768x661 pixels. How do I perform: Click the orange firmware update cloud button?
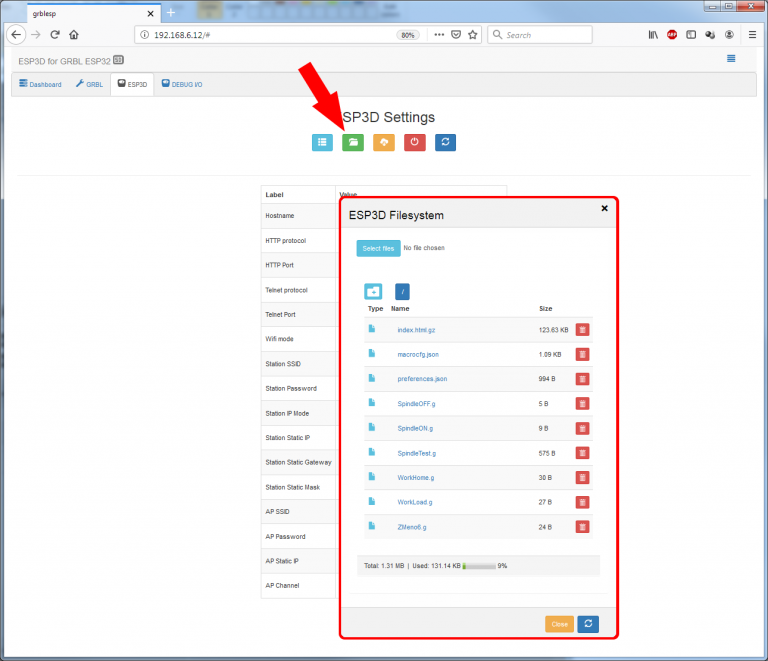click(384, 142)
